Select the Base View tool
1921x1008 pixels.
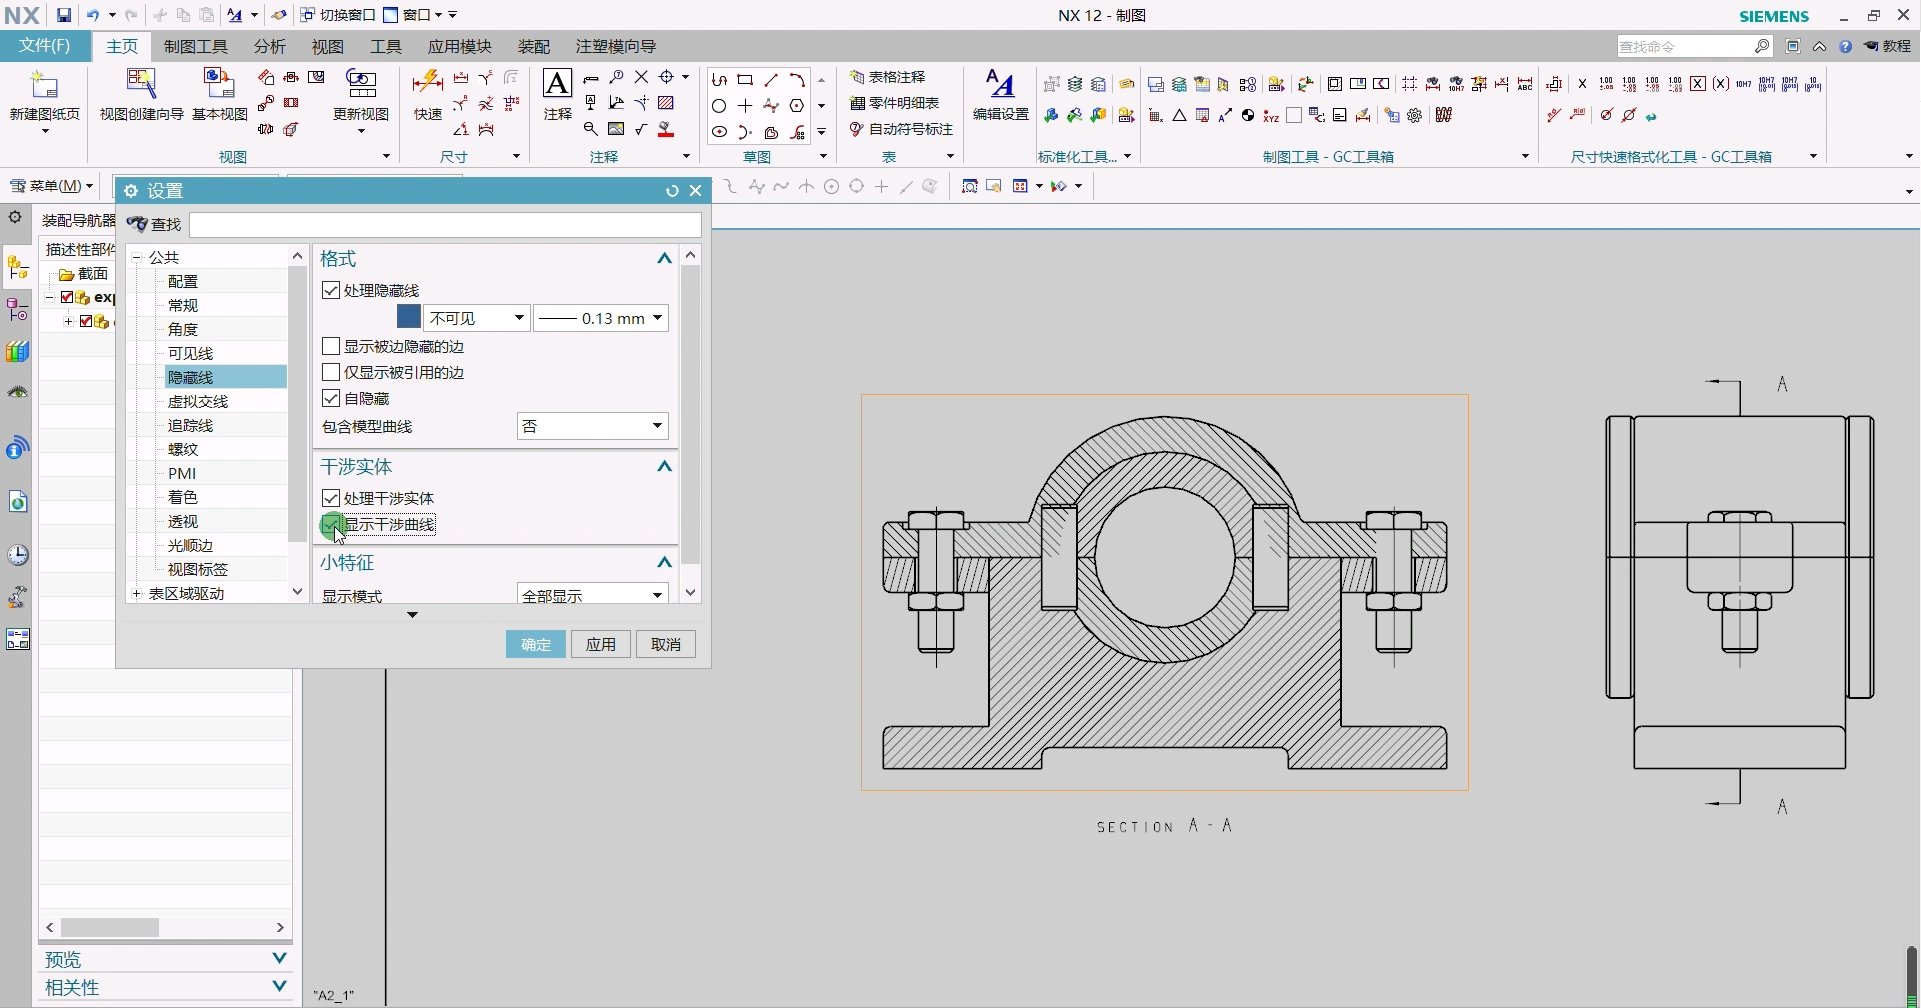(219, 85)
